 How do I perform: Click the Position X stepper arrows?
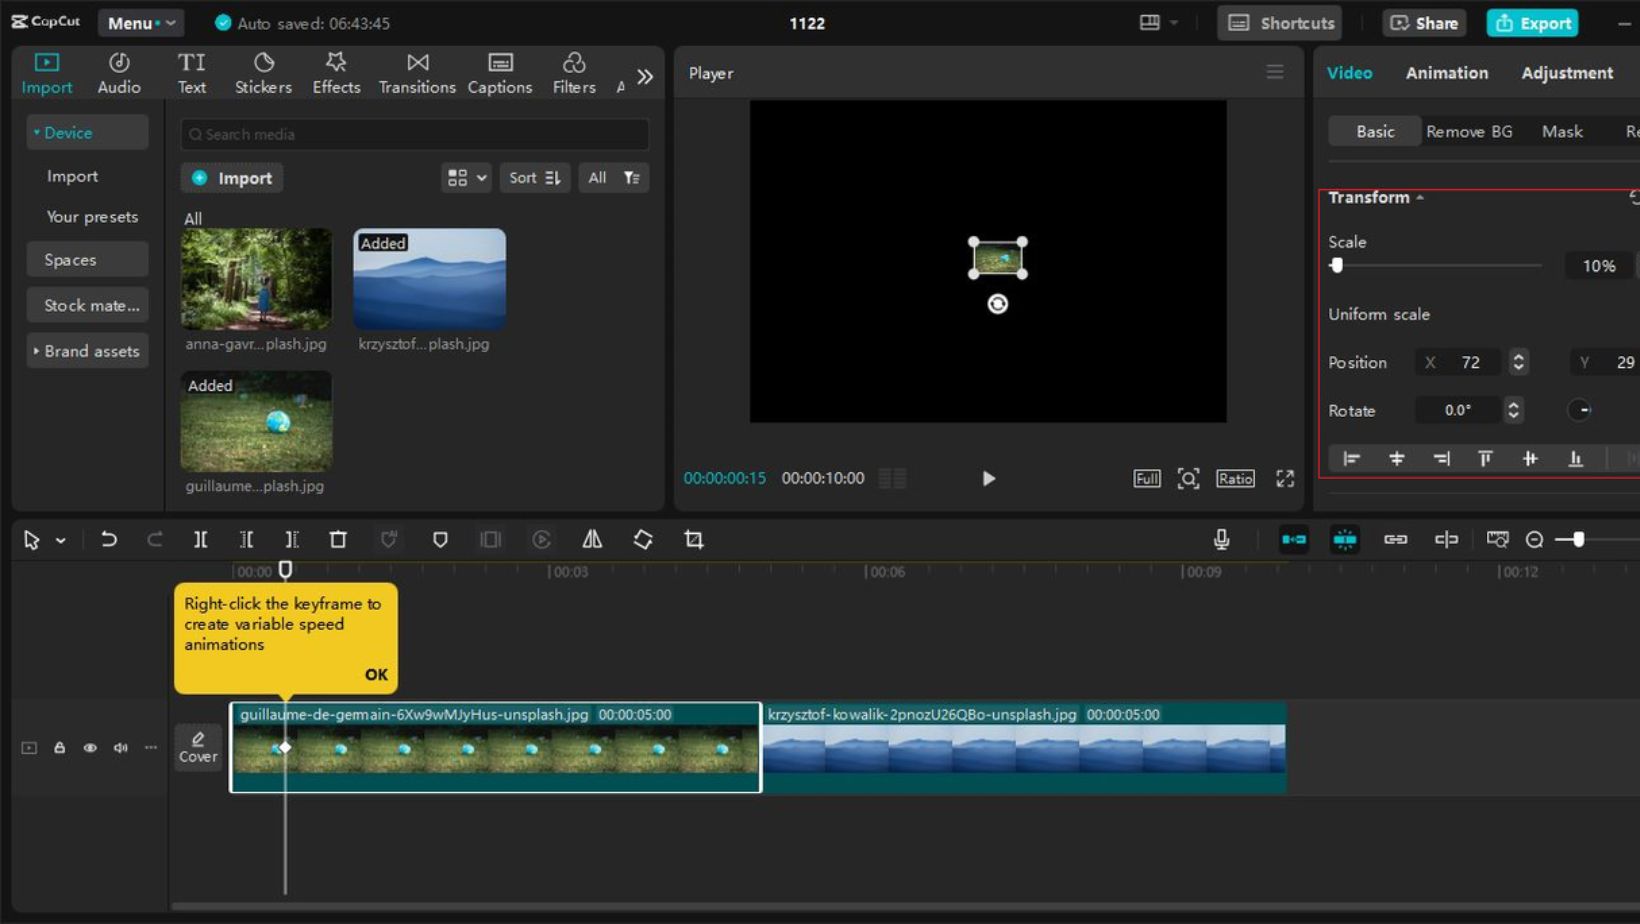(1518, 362)
